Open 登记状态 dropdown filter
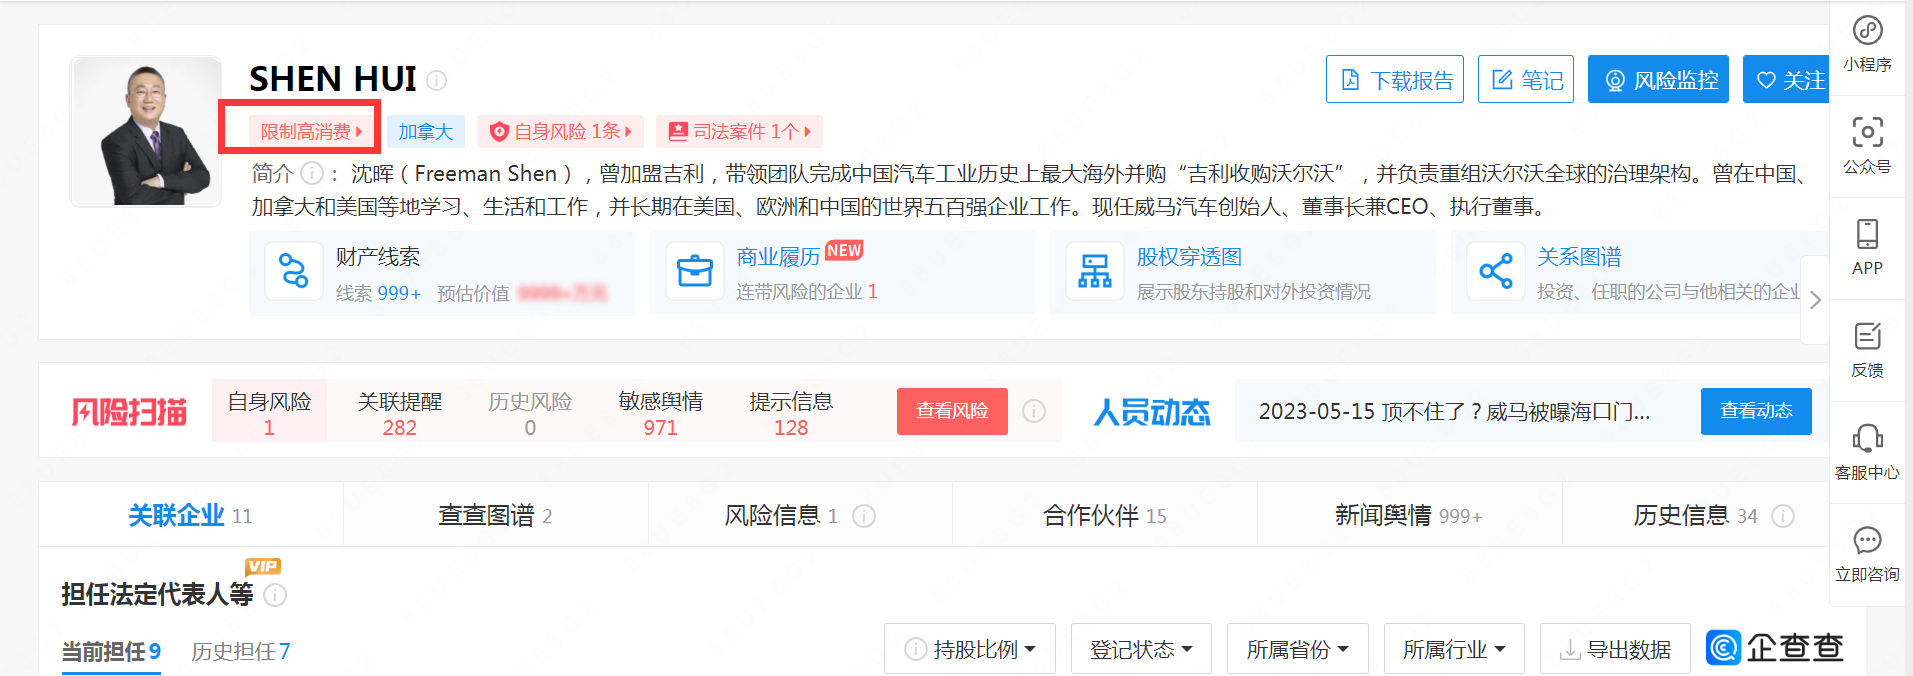 pyautogui.click(x=1141, y=649)
